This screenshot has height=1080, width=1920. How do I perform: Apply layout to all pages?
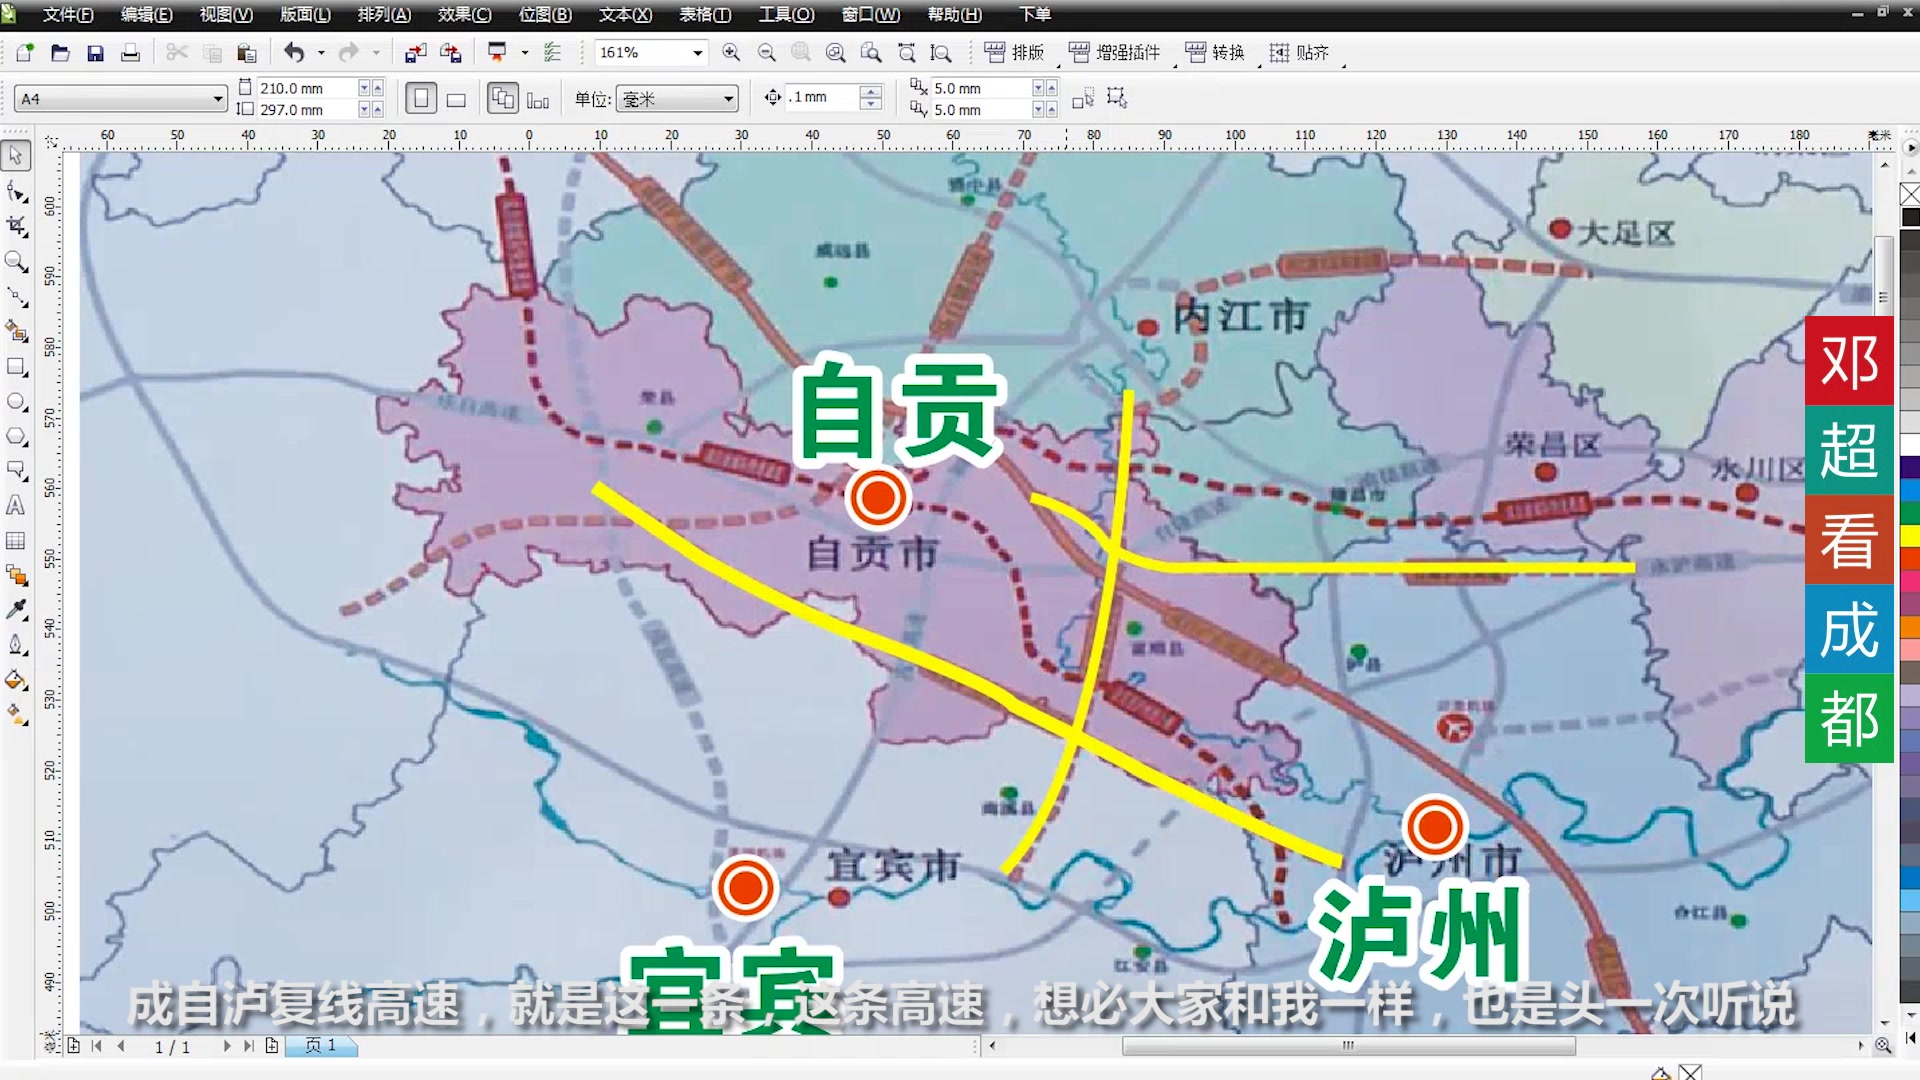pyautogui.click(x=503, y=98)
